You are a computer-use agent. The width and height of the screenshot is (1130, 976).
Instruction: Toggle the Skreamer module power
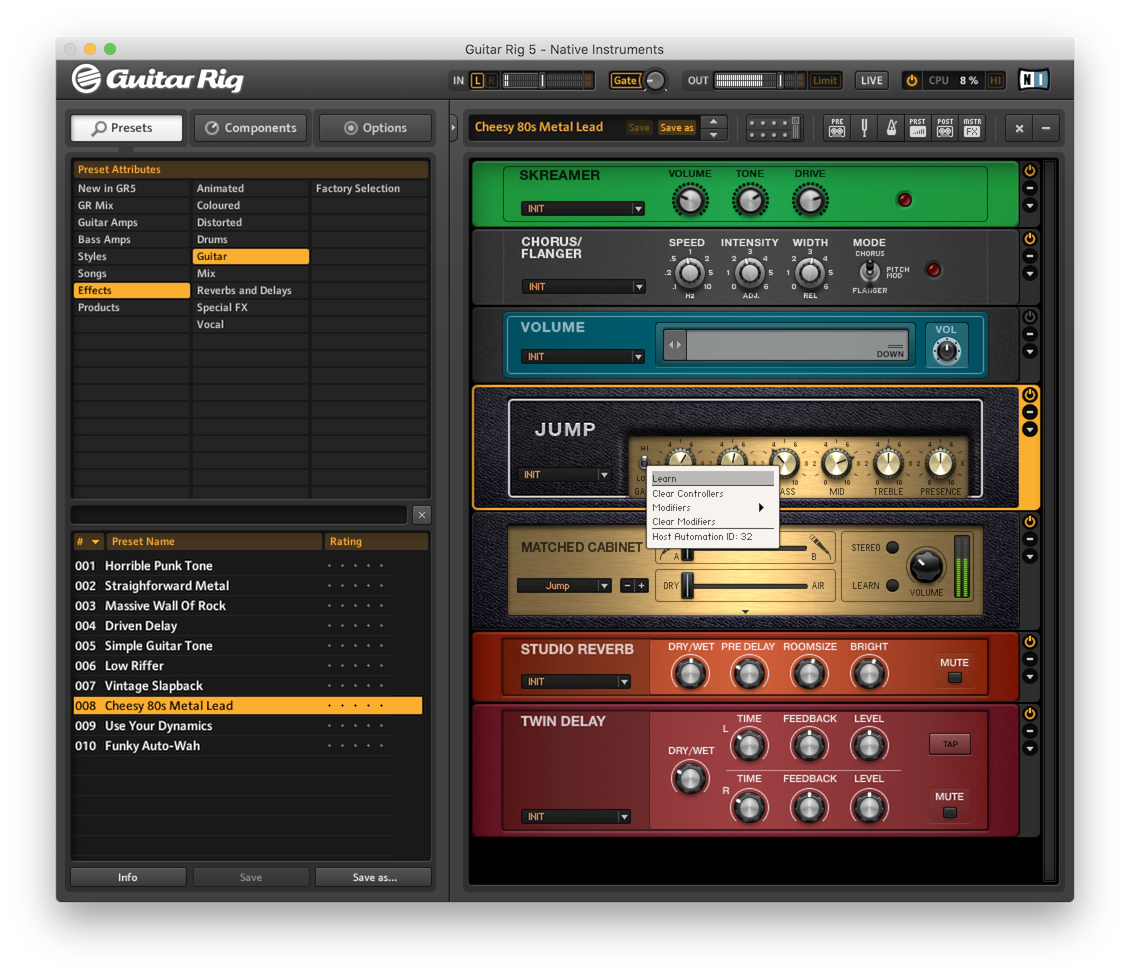(x=1030, y=171)
